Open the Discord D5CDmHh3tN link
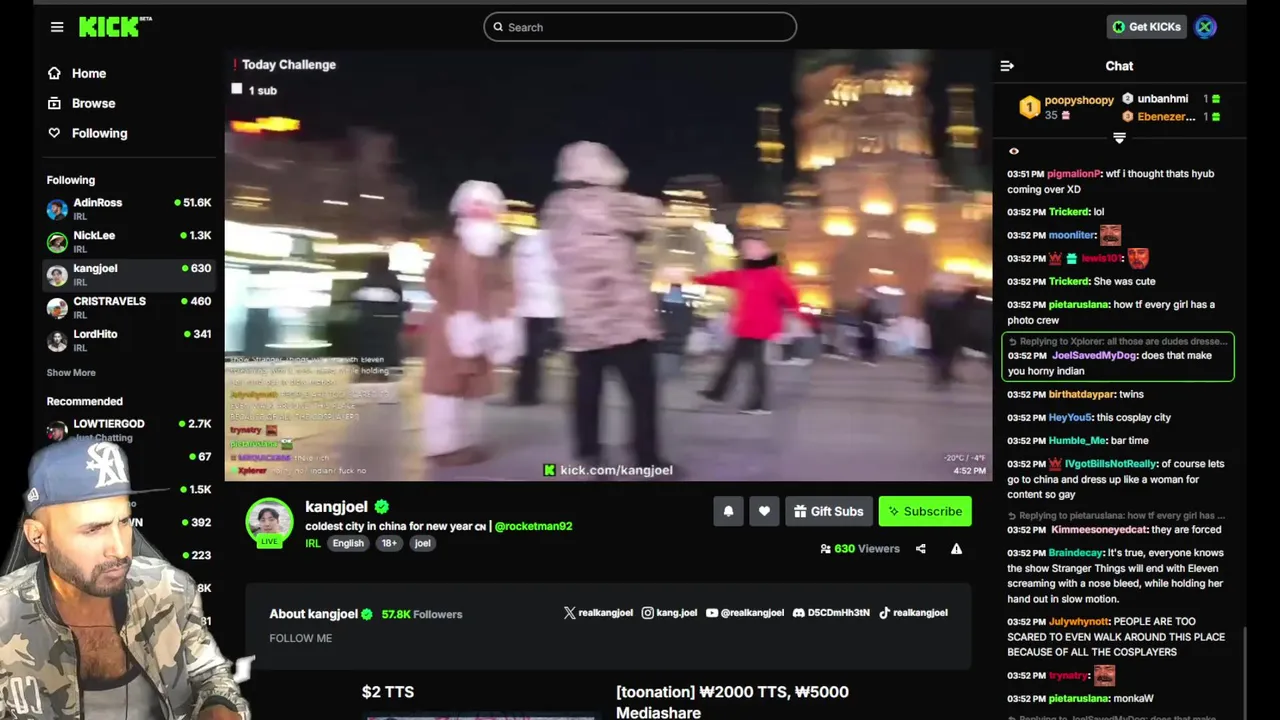 [831, 613]
